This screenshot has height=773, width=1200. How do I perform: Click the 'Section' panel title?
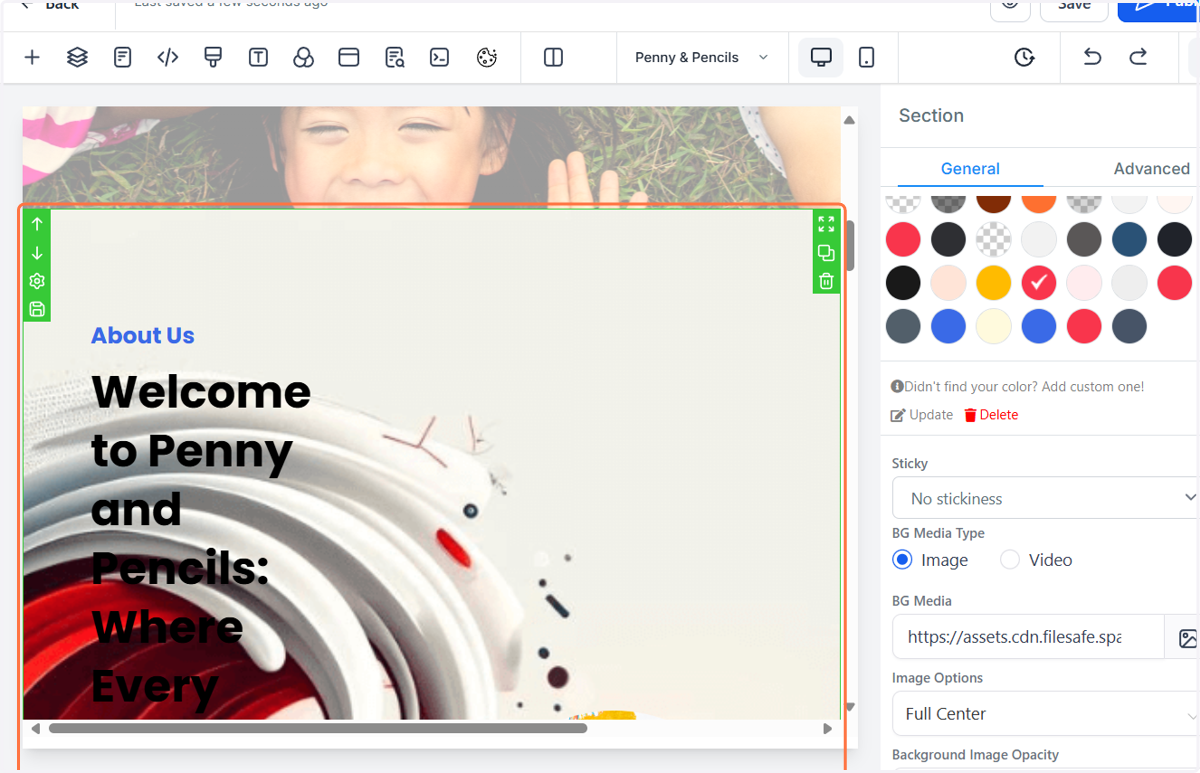pyautogui.click(x=931, y=116)
